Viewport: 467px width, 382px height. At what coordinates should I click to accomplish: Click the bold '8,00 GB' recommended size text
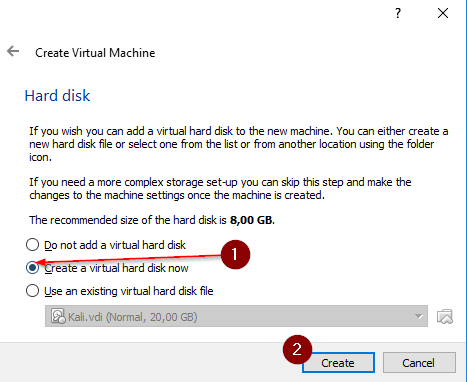click(x=251, y=220)
